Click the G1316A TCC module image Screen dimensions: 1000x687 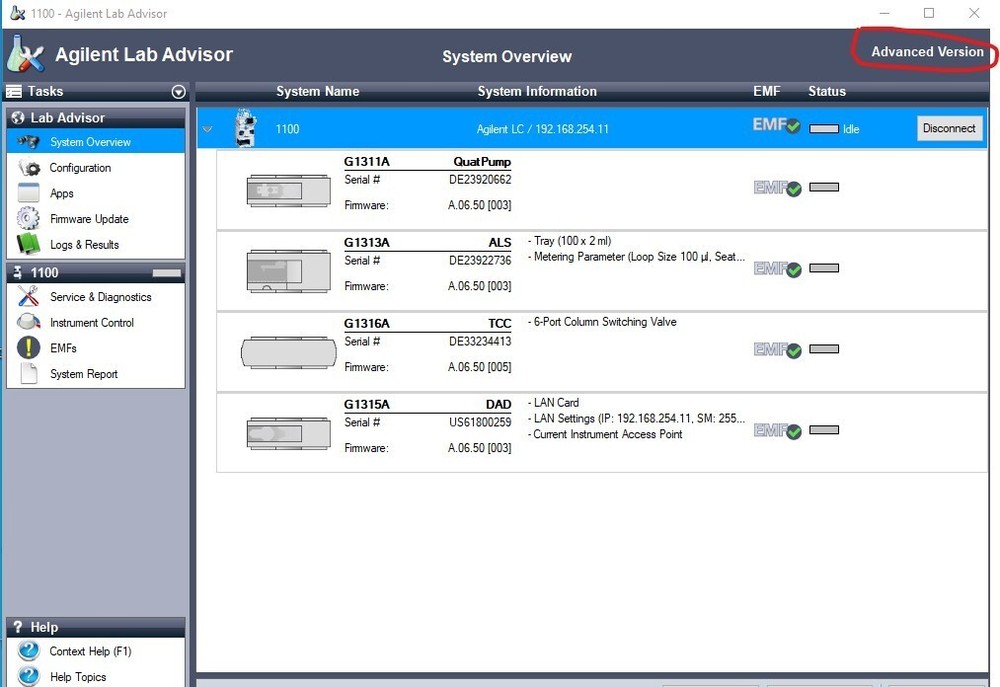coord(288,352)
